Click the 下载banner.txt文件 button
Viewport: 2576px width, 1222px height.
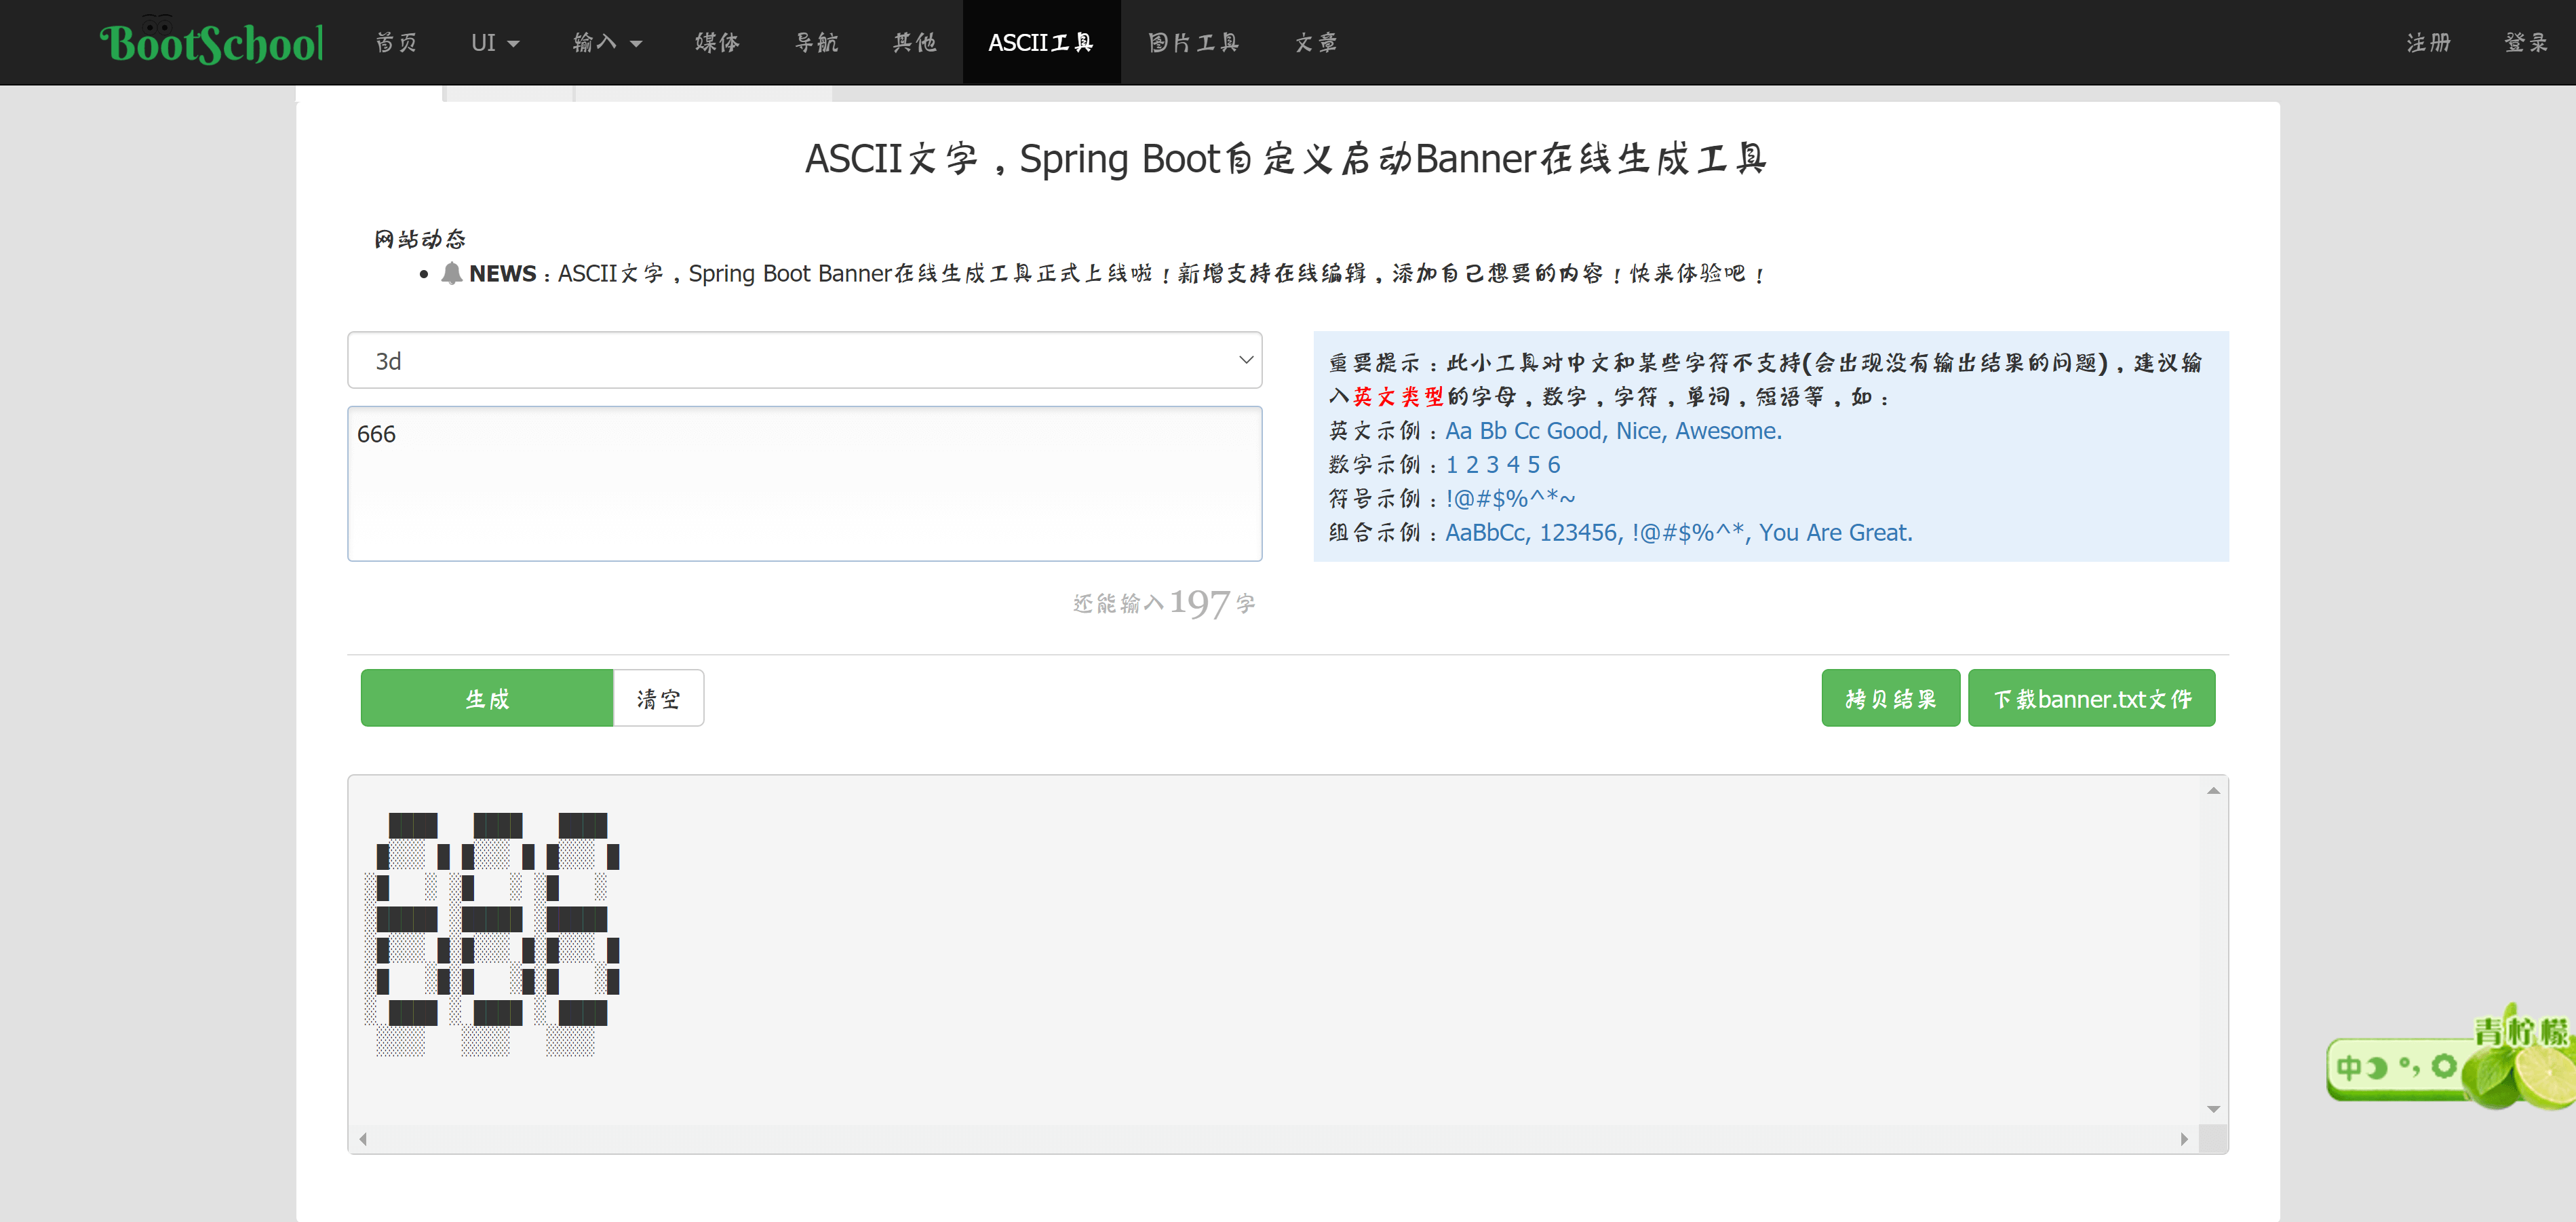(2090, 698)
